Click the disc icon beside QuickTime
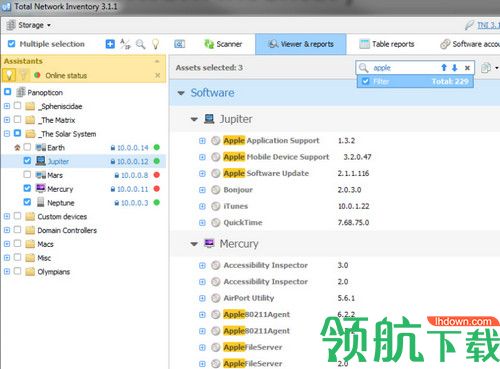This screenshot has height=369, width=500. (216, 223)
